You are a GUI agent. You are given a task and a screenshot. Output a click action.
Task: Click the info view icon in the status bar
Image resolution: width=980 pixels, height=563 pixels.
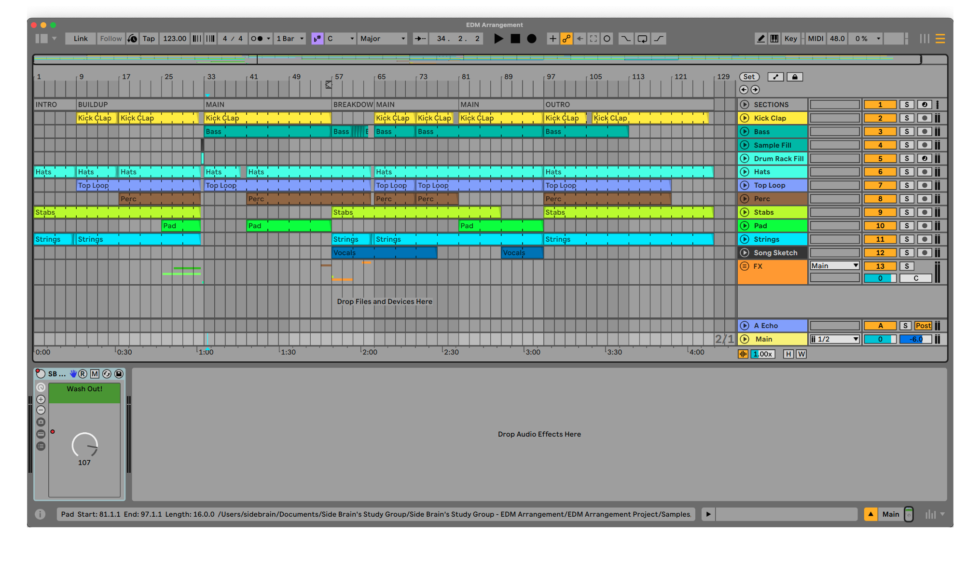(41, 514)
